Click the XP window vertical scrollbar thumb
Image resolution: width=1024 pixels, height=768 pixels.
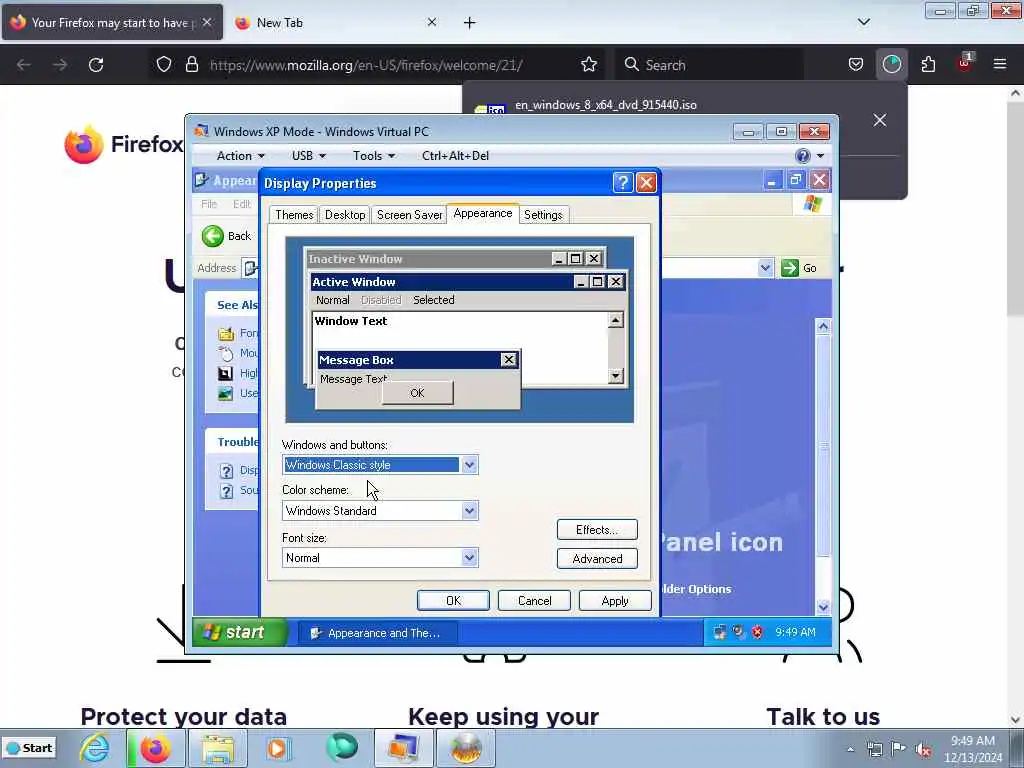pyautogui.click(x=823, y=447)
